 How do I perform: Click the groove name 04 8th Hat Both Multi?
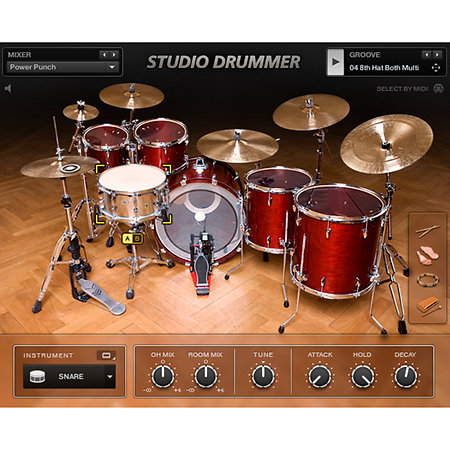[x=384, y=68]
